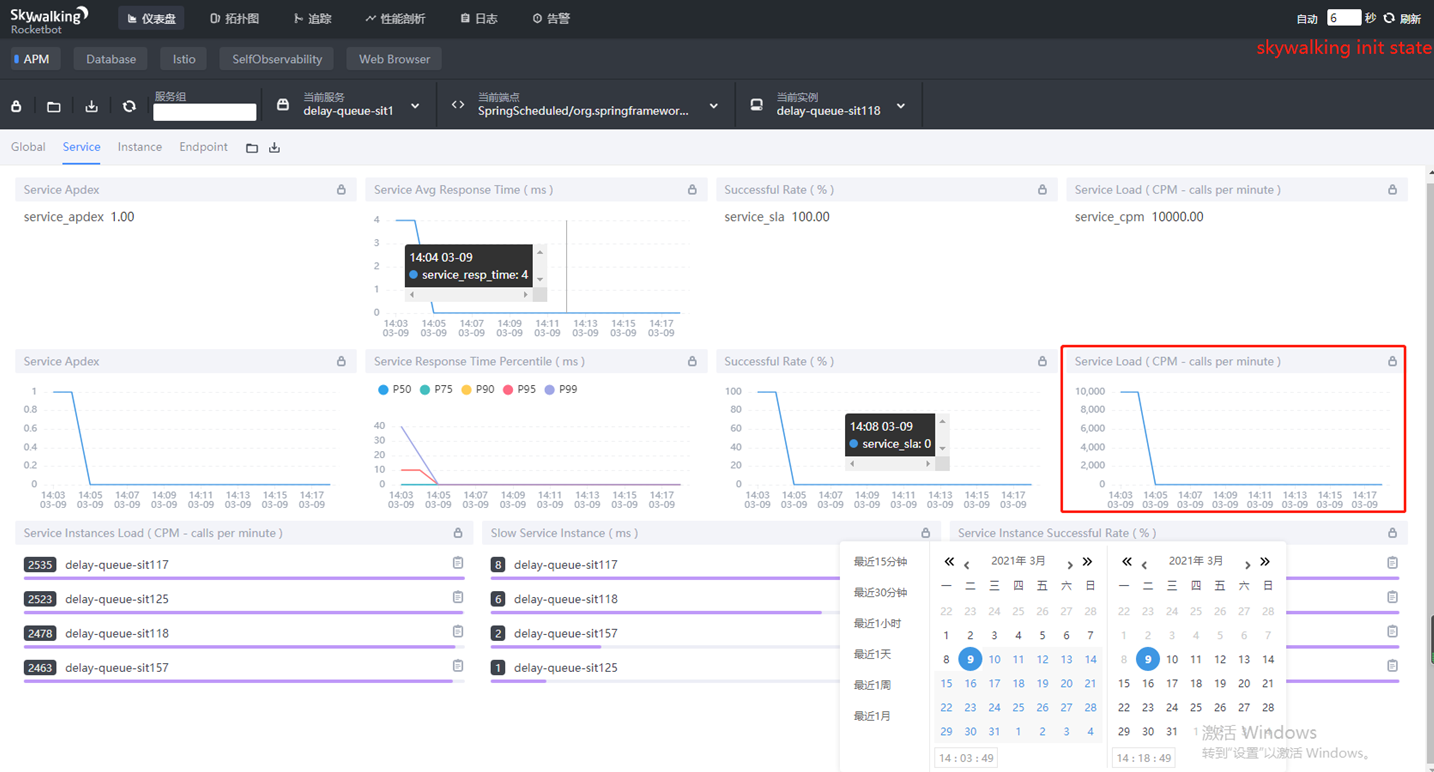Switch to the Web Browser dashboard

394,59
